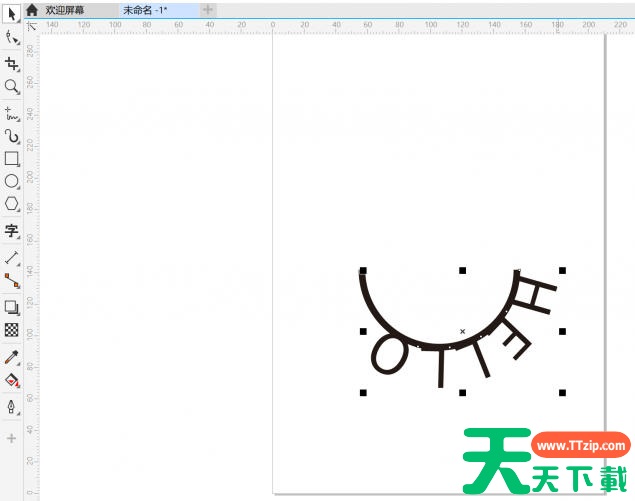Select the Shape node-editing tool
This screenshot has height=501, width=635.
point(12,38)
